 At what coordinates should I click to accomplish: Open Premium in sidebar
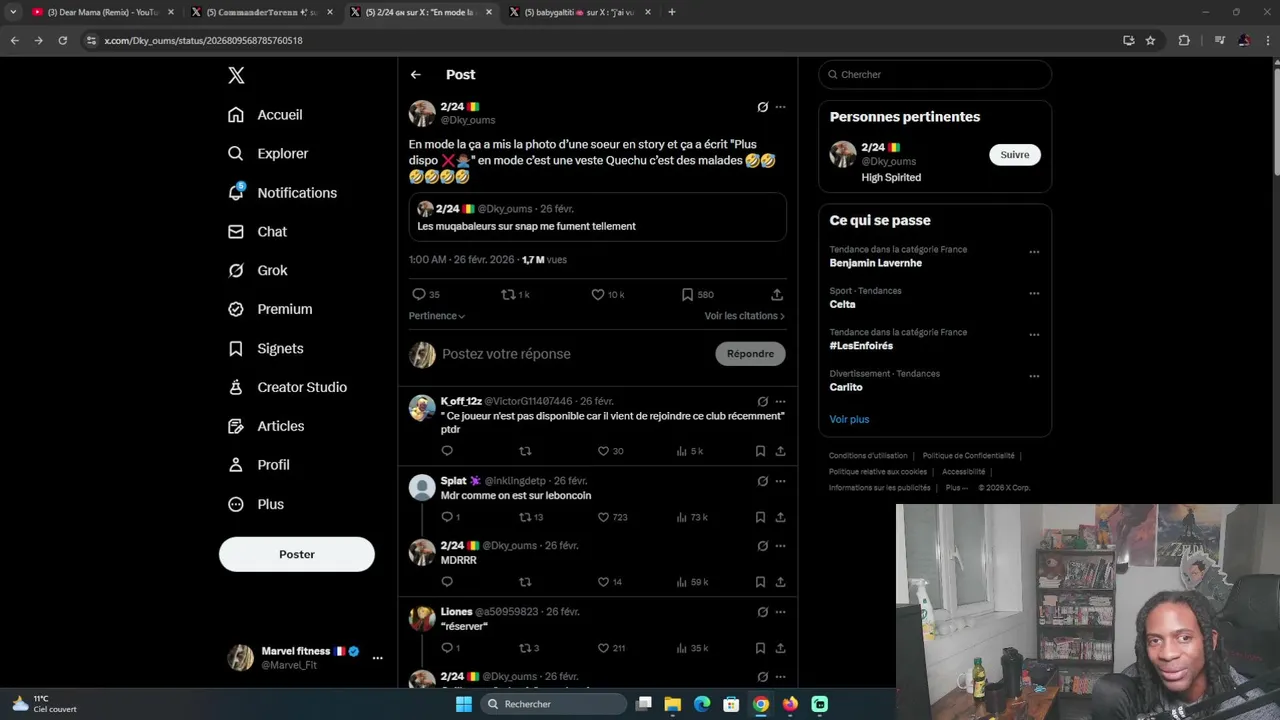(x=270, y=310)
